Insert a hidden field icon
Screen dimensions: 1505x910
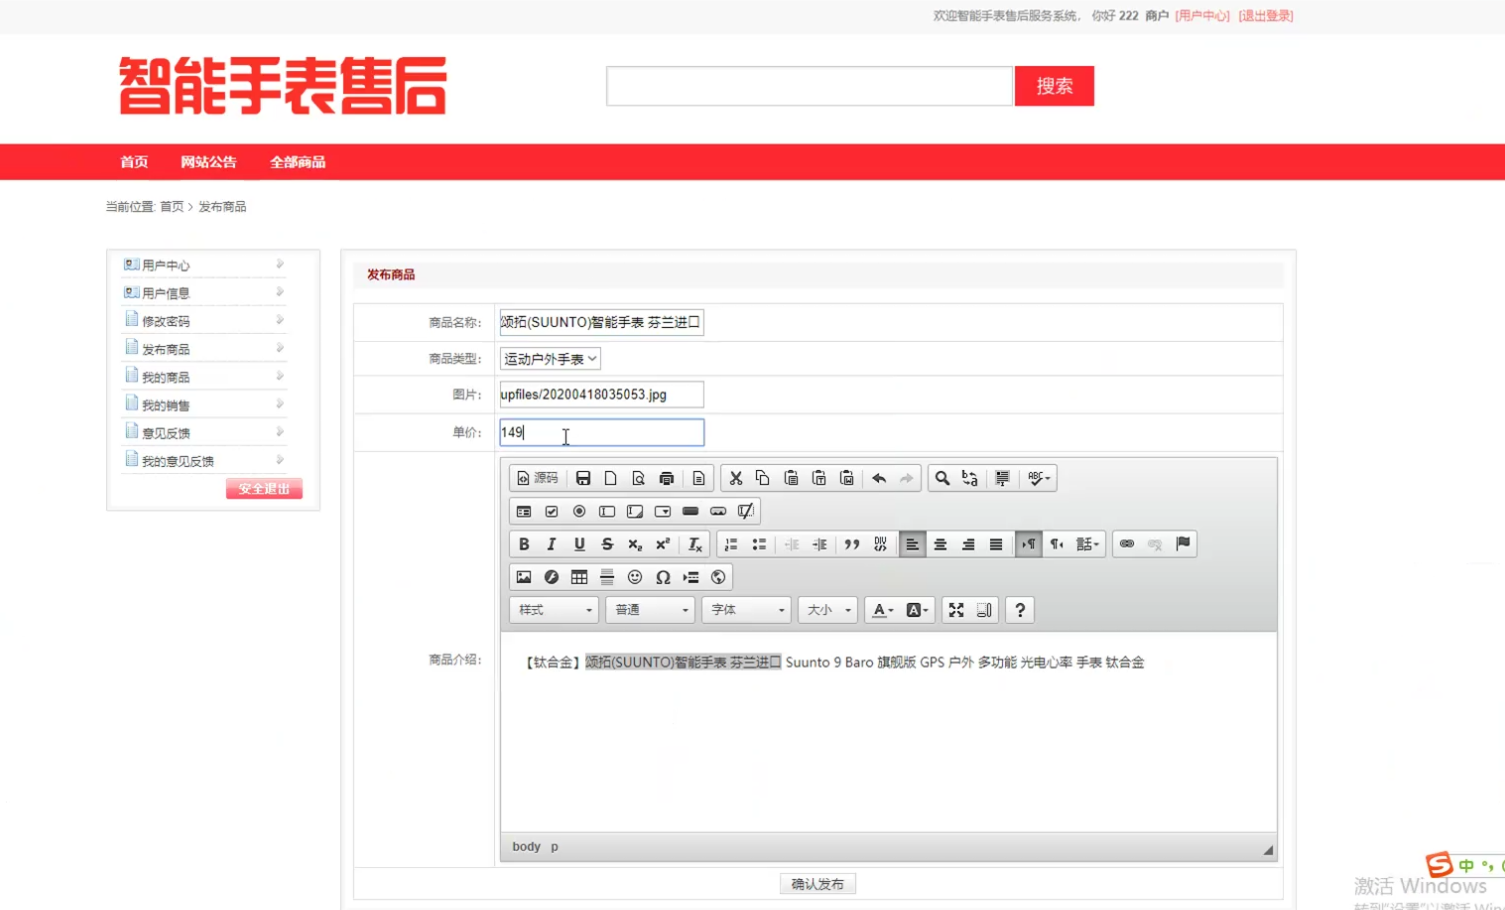click(x=746, y=511)
